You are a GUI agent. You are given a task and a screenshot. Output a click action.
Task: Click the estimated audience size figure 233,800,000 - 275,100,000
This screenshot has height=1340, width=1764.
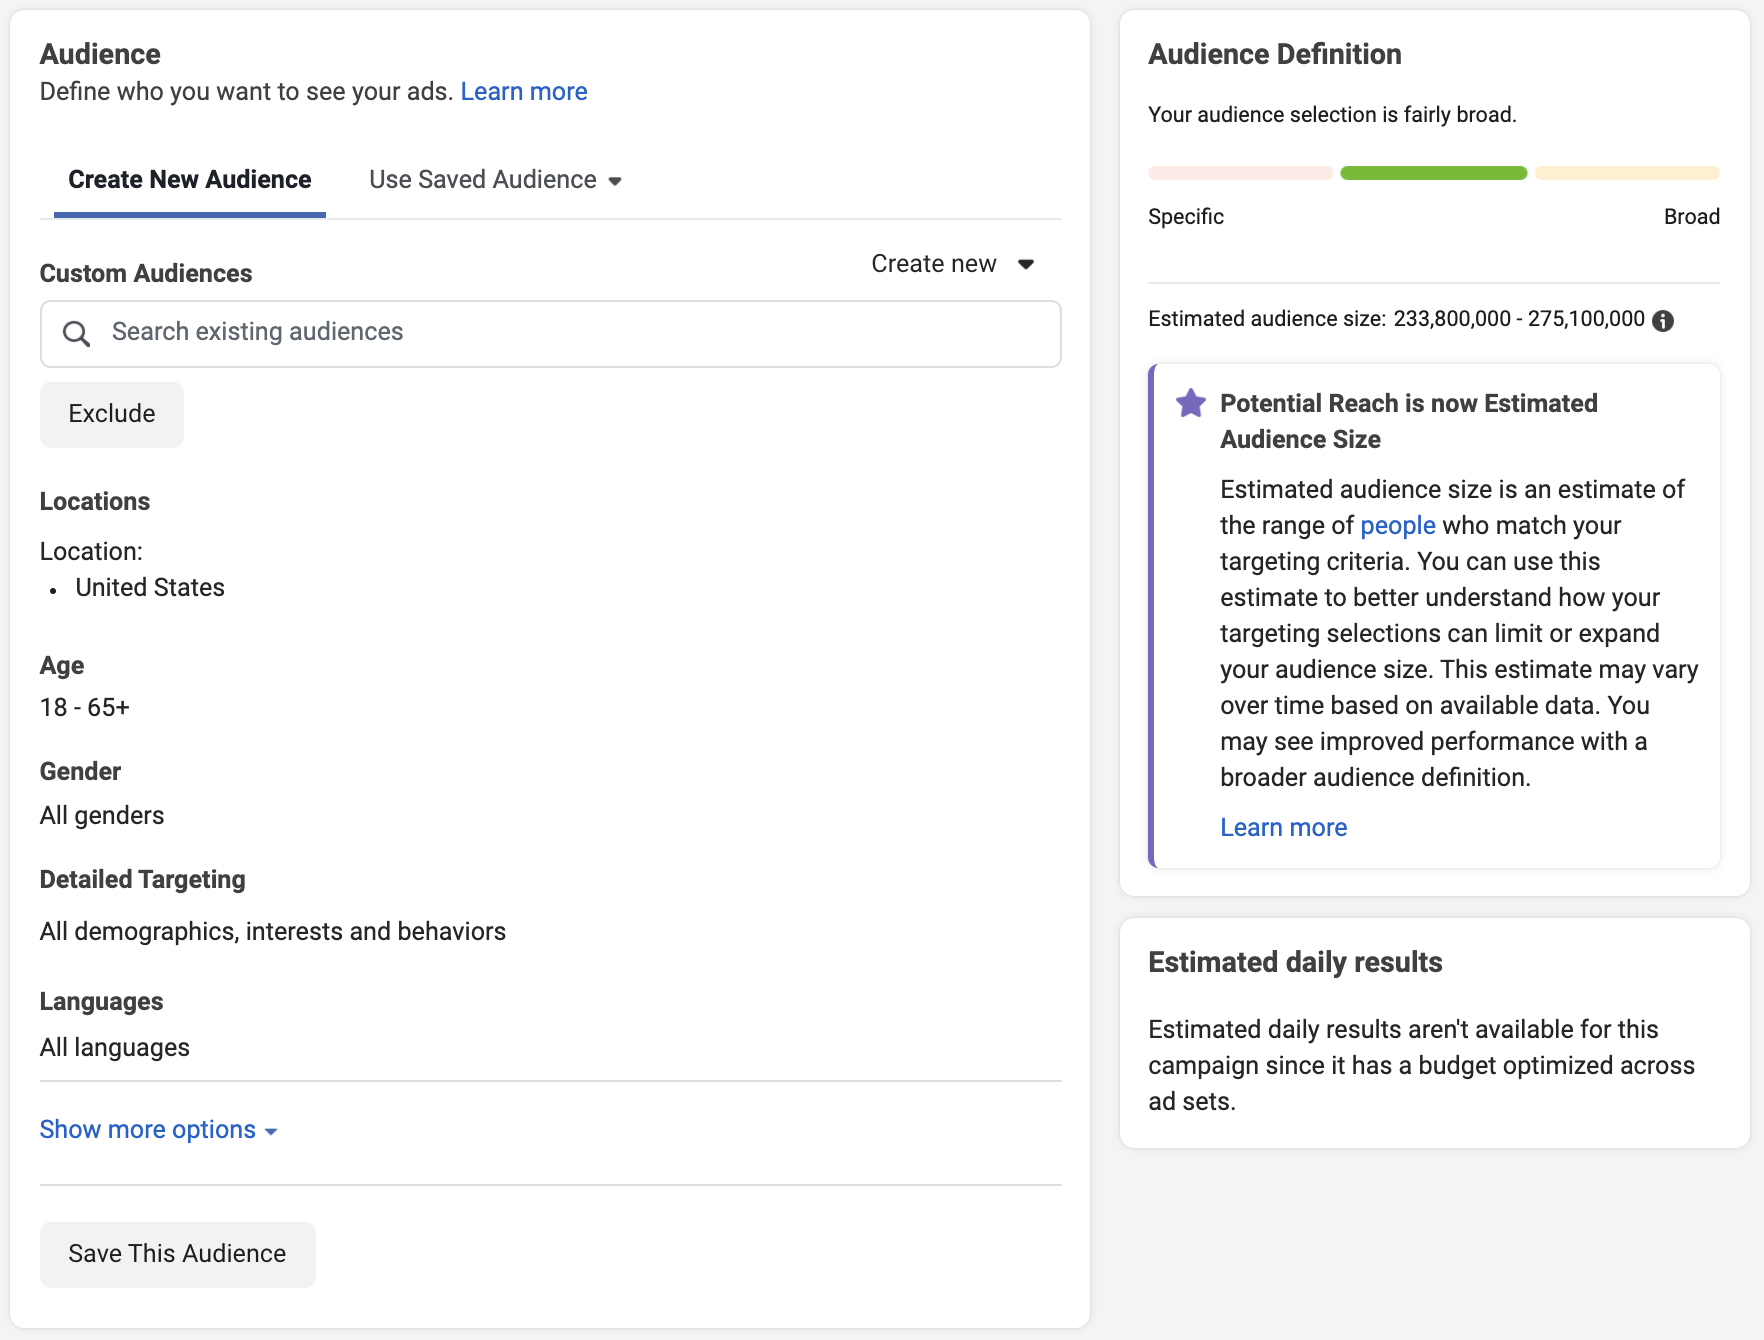click(x=1519, y=319)
